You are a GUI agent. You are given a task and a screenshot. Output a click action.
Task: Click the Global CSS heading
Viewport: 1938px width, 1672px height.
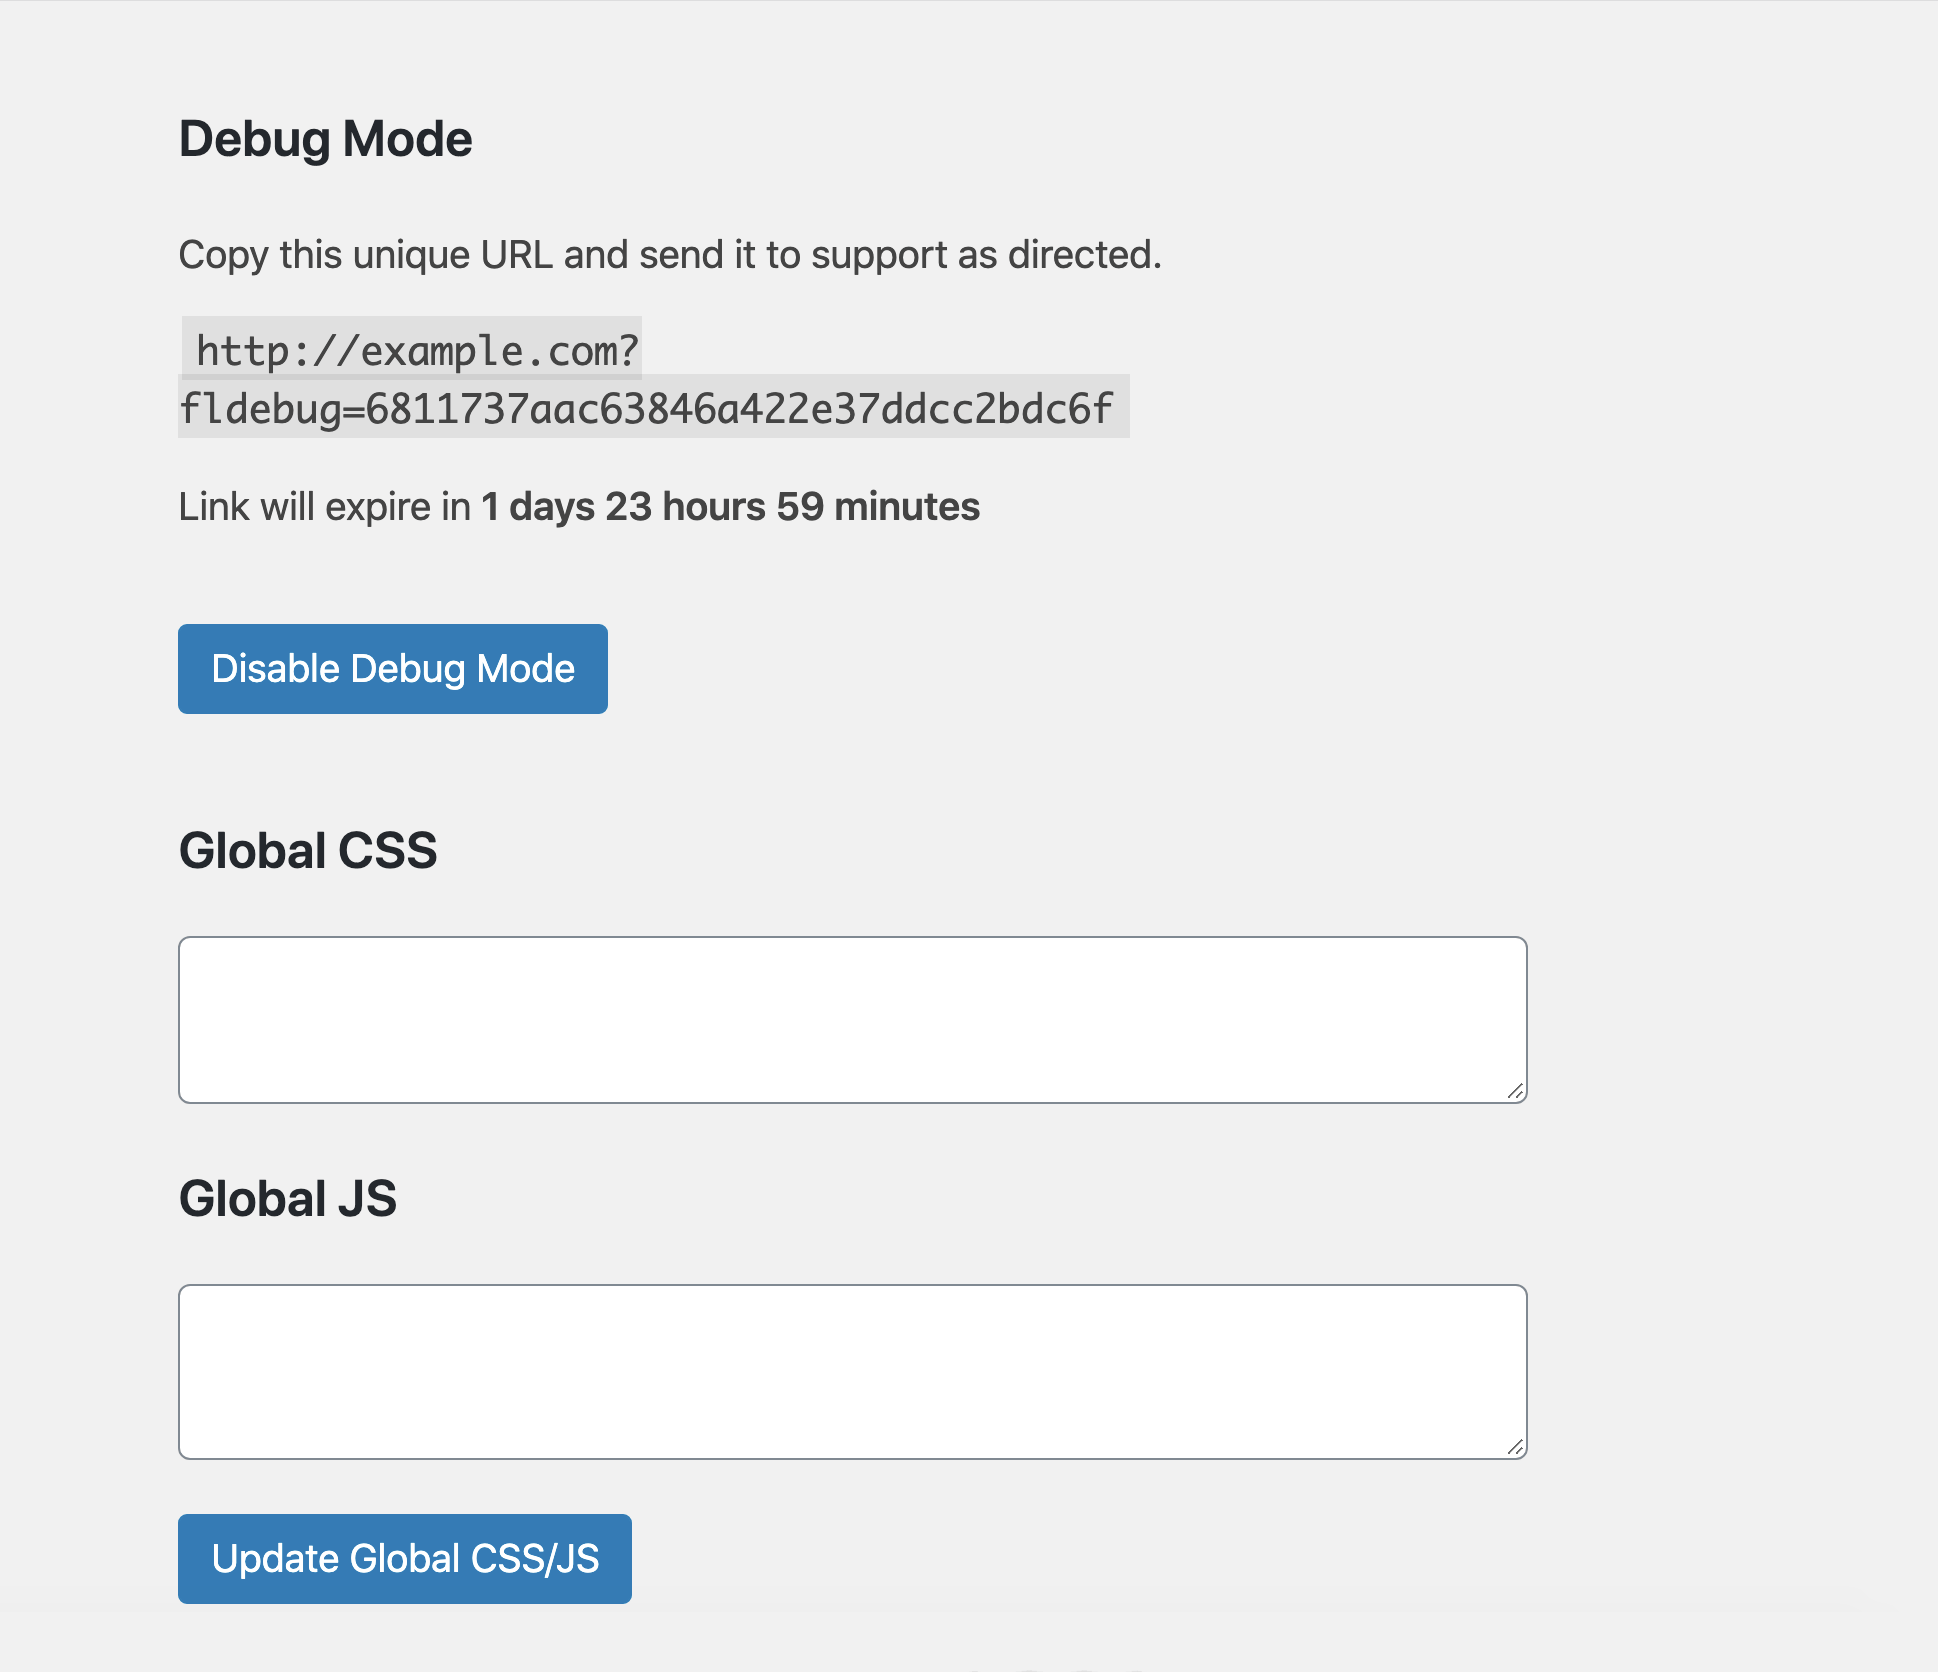(x=307, y=851)
